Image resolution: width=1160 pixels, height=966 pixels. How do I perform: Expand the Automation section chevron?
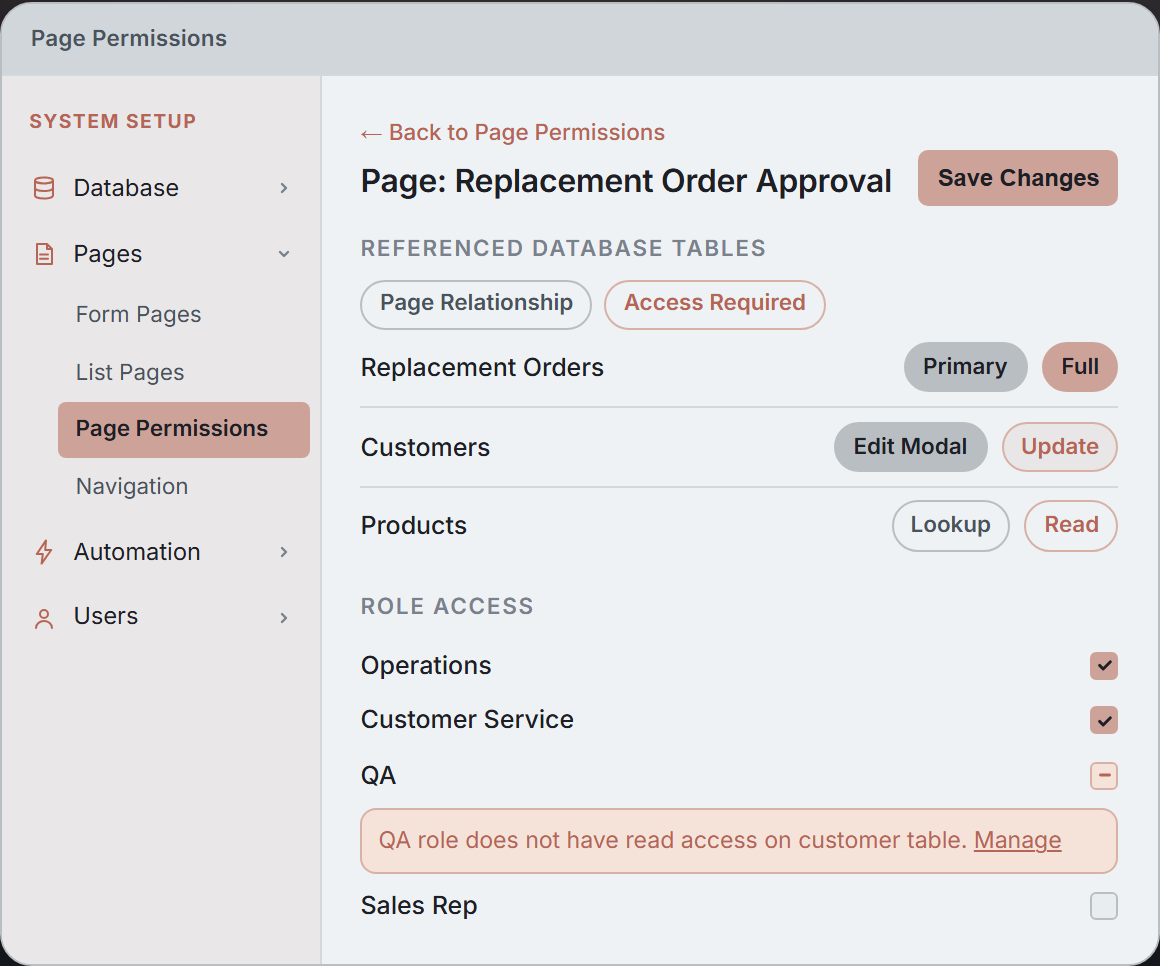[284, 552]
